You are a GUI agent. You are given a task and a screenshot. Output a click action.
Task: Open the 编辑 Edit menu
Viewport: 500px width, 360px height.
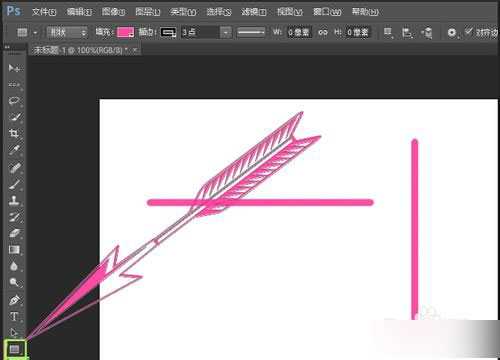(x=79, y=12)
